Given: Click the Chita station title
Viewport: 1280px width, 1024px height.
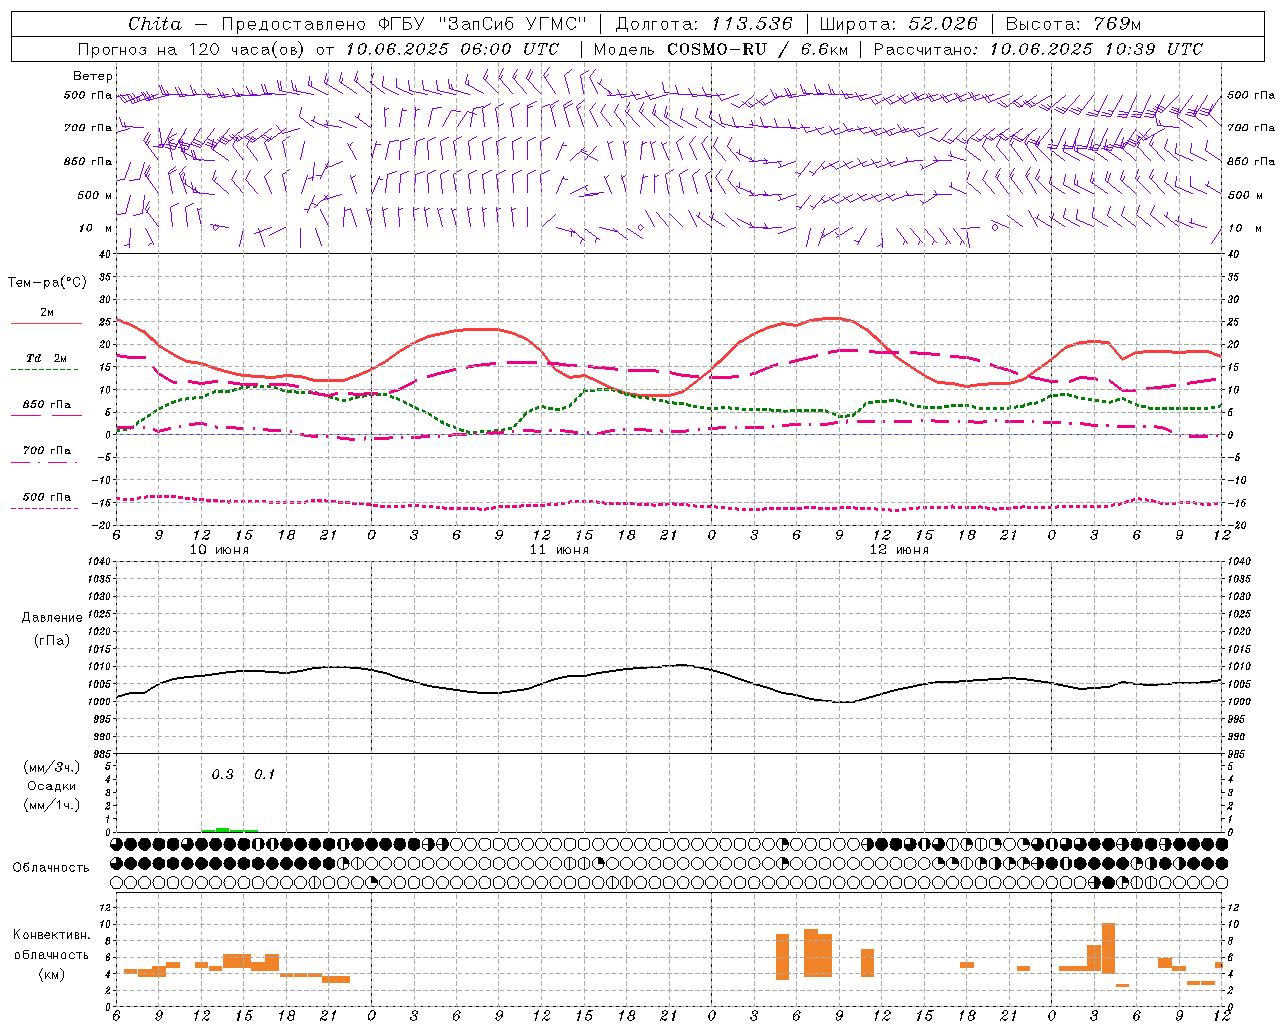Looking at the screenshot, I should [x=155, y=24].
